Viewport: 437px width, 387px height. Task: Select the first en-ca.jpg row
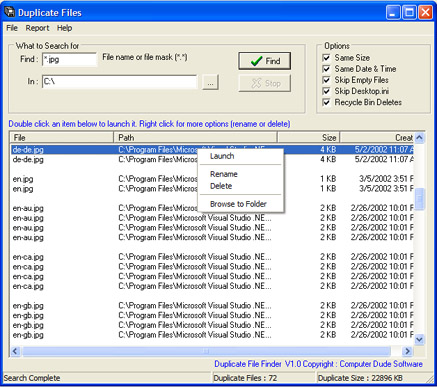point(212,257)
